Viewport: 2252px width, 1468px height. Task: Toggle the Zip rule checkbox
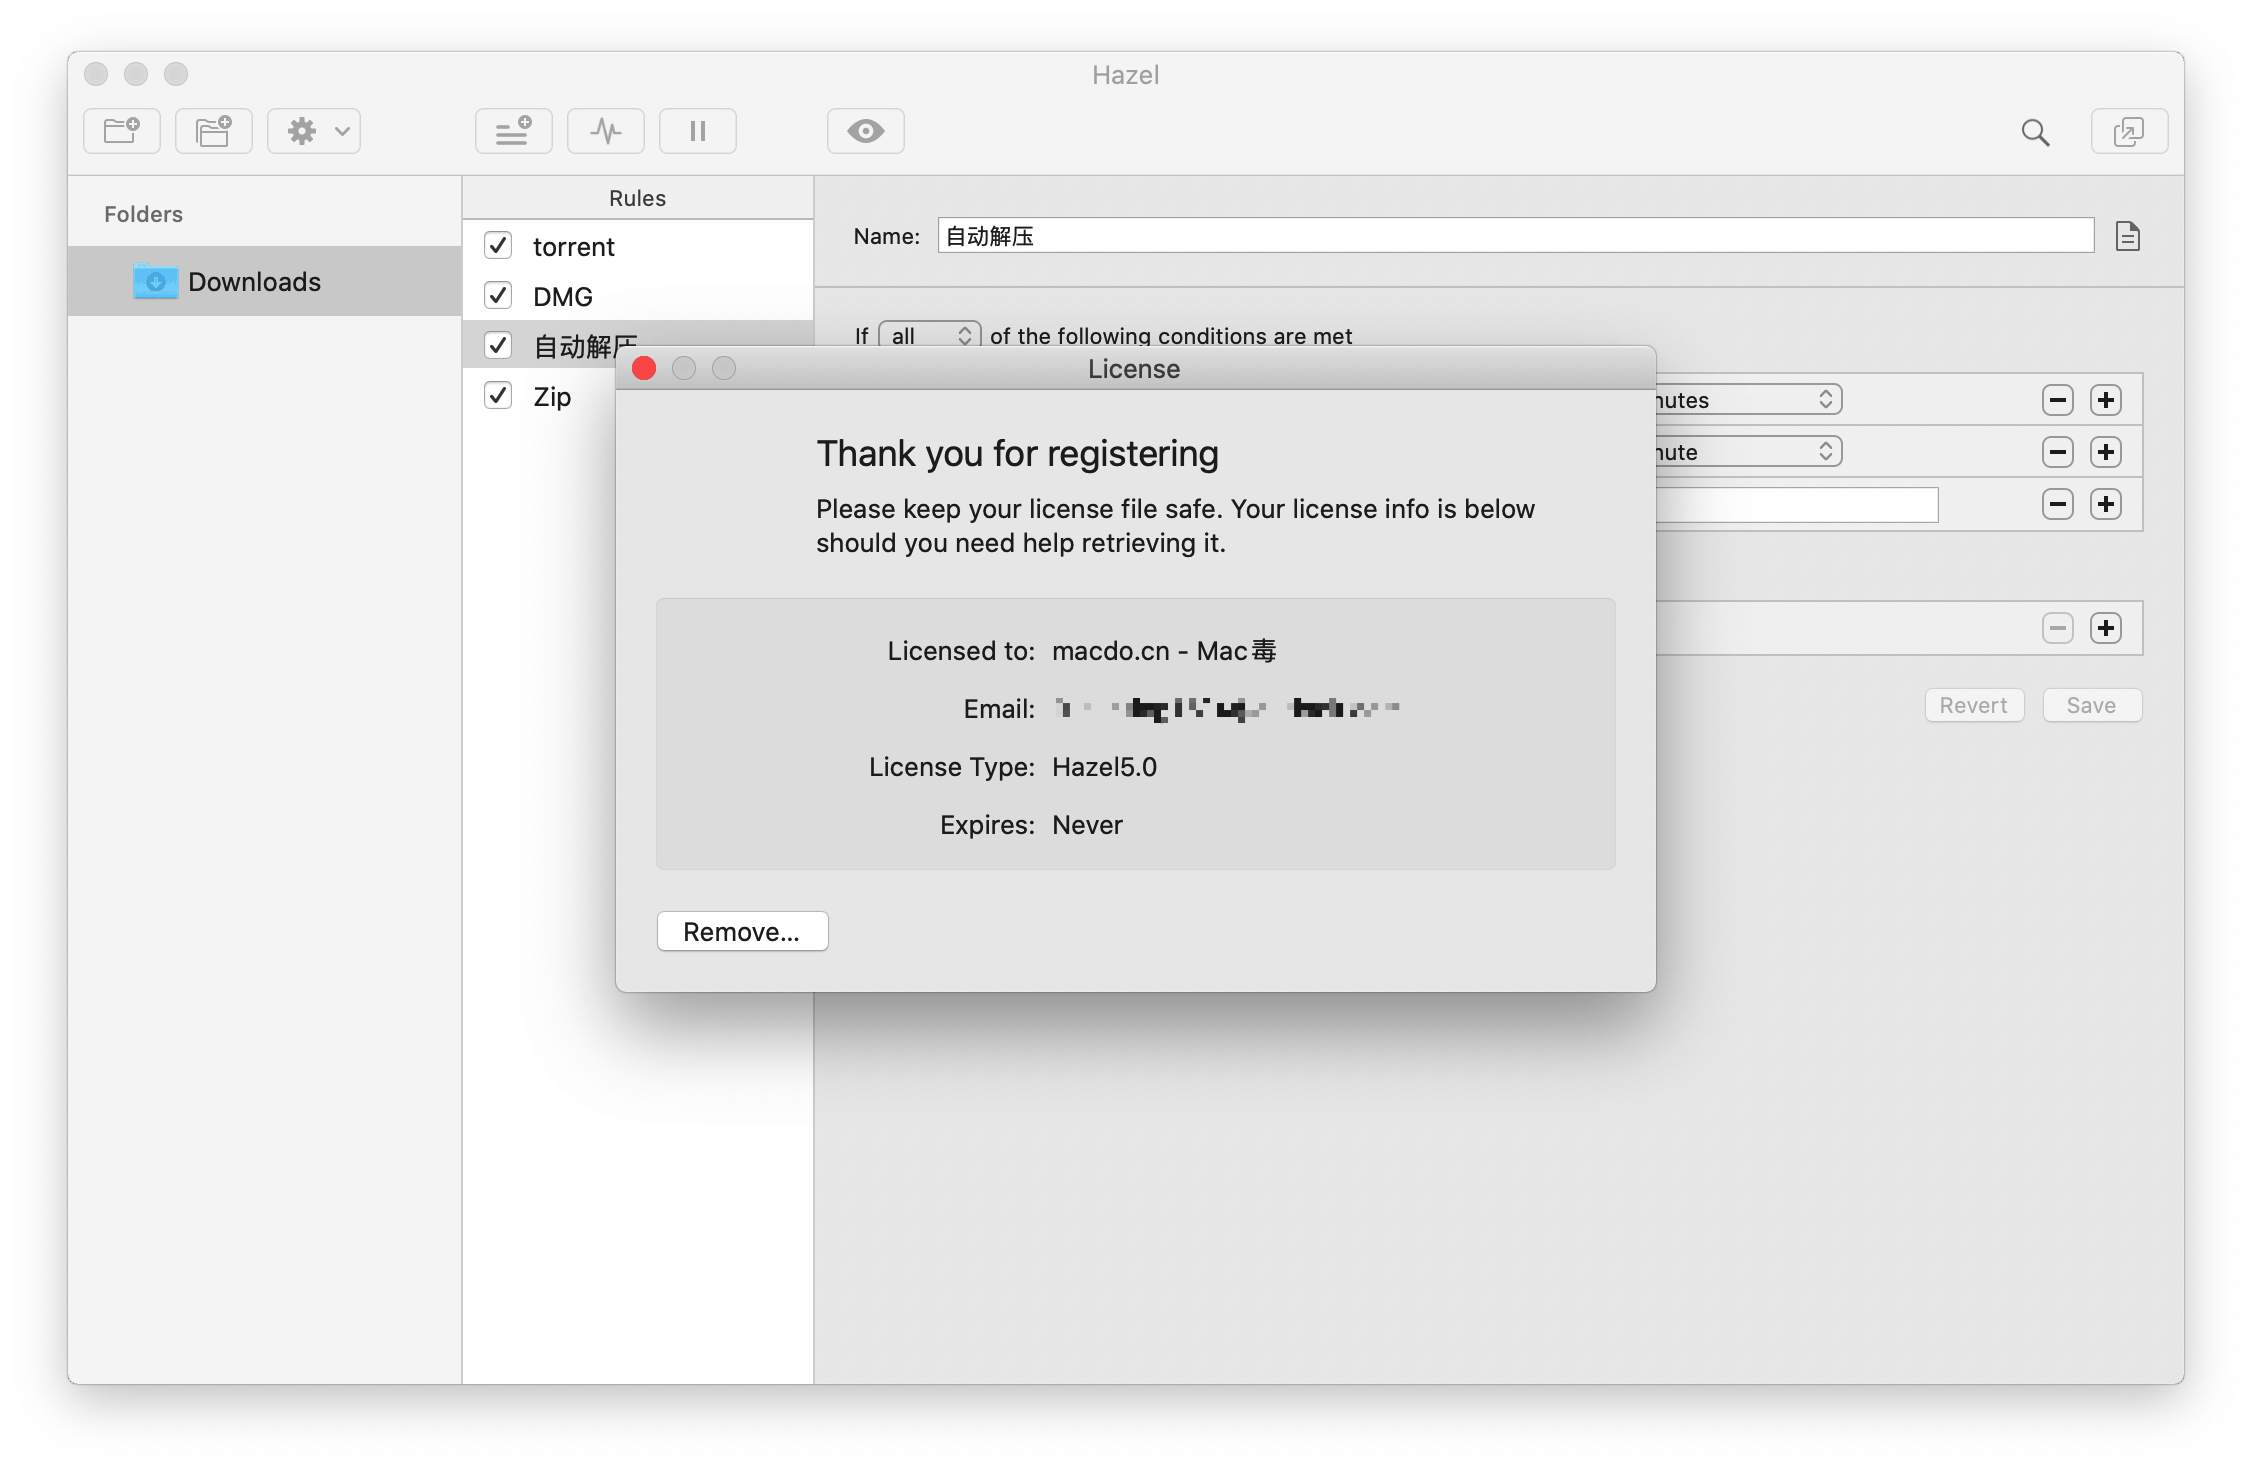tap(497, 395)
